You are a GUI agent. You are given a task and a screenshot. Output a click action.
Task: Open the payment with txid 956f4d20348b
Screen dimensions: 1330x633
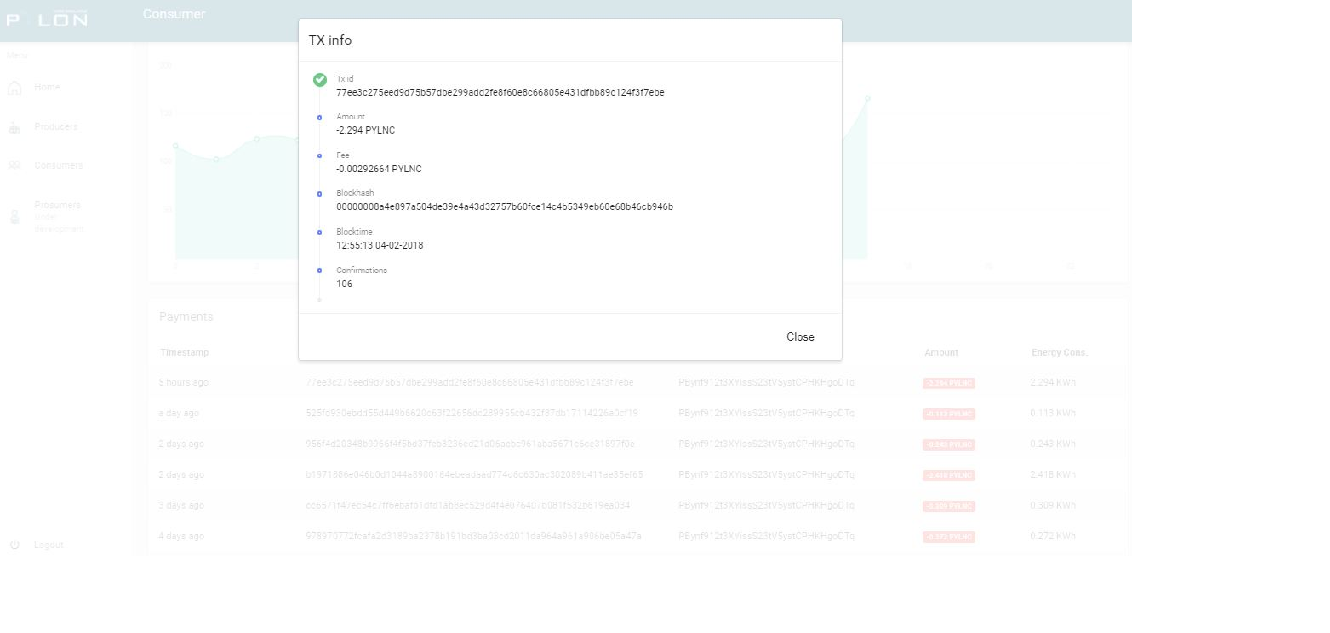pos(470,444)
